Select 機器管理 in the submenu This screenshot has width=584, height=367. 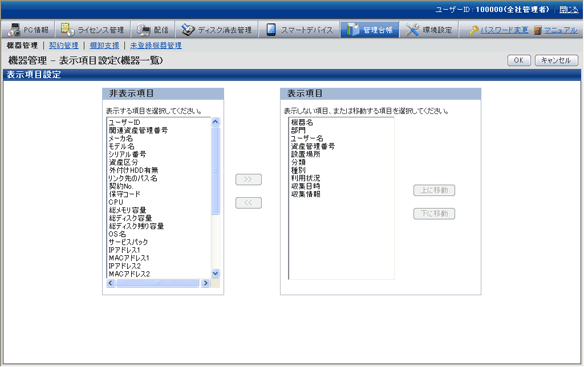(22, 45)
